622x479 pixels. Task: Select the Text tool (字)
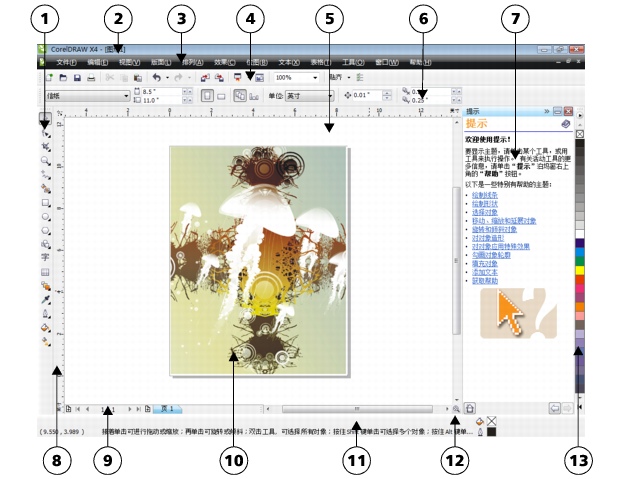(45, 257)
